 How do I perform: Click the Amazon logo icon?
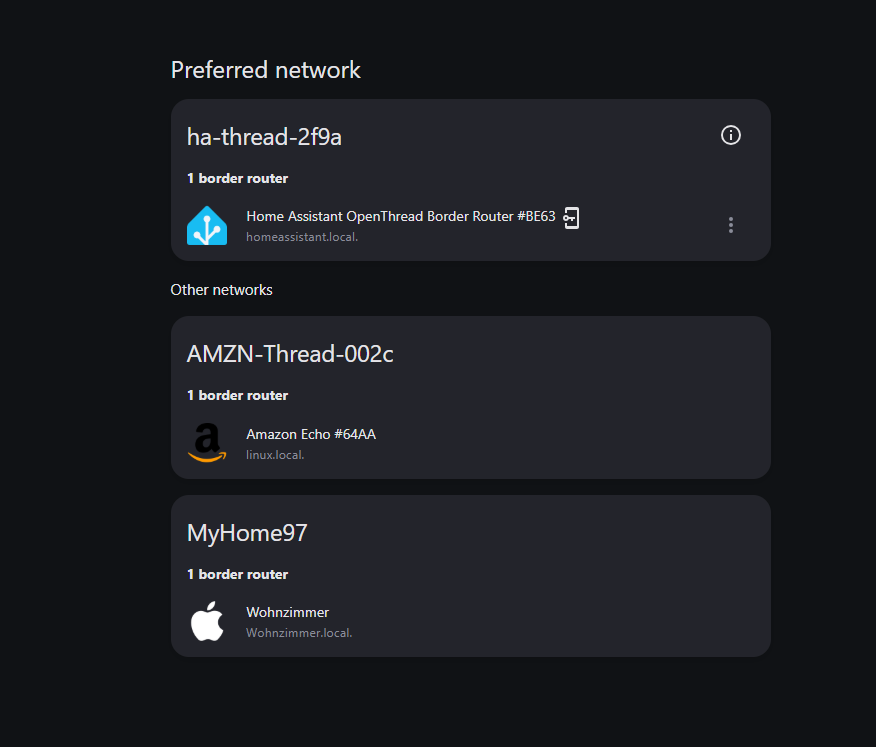pos(207,443)
